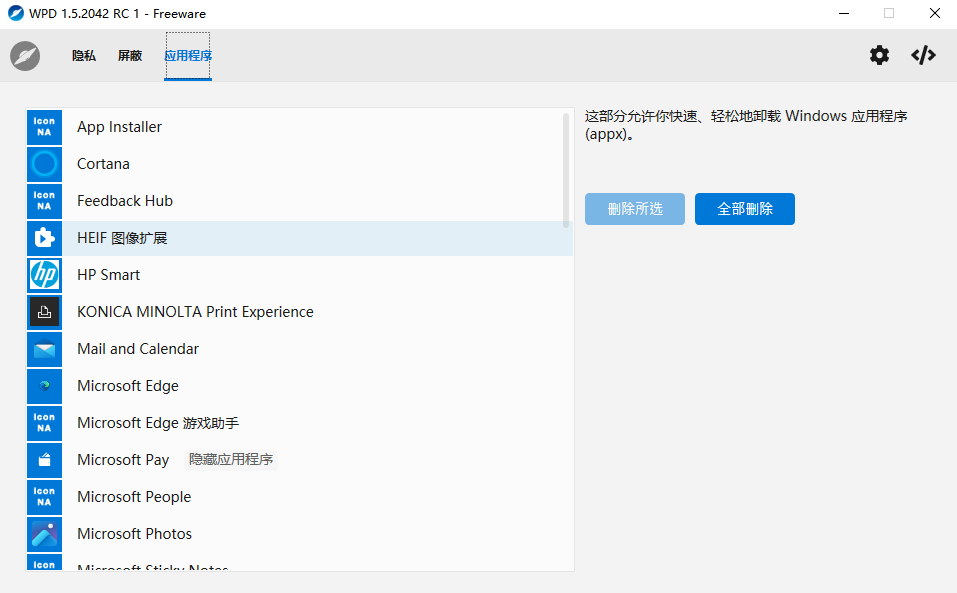The width and height of the screenshot is (957, 593).
Task: Select Microsoft Pay in the list
Action: 299,460
